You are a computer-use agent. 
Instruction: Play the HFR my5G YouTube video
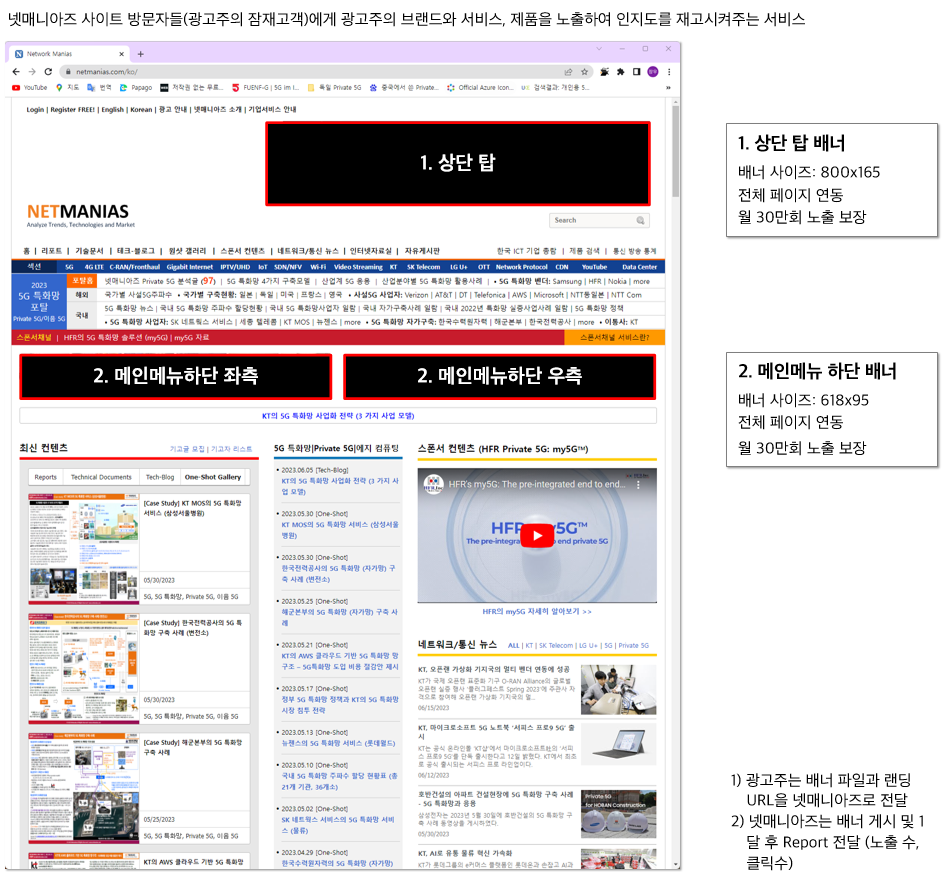(536, 535)
